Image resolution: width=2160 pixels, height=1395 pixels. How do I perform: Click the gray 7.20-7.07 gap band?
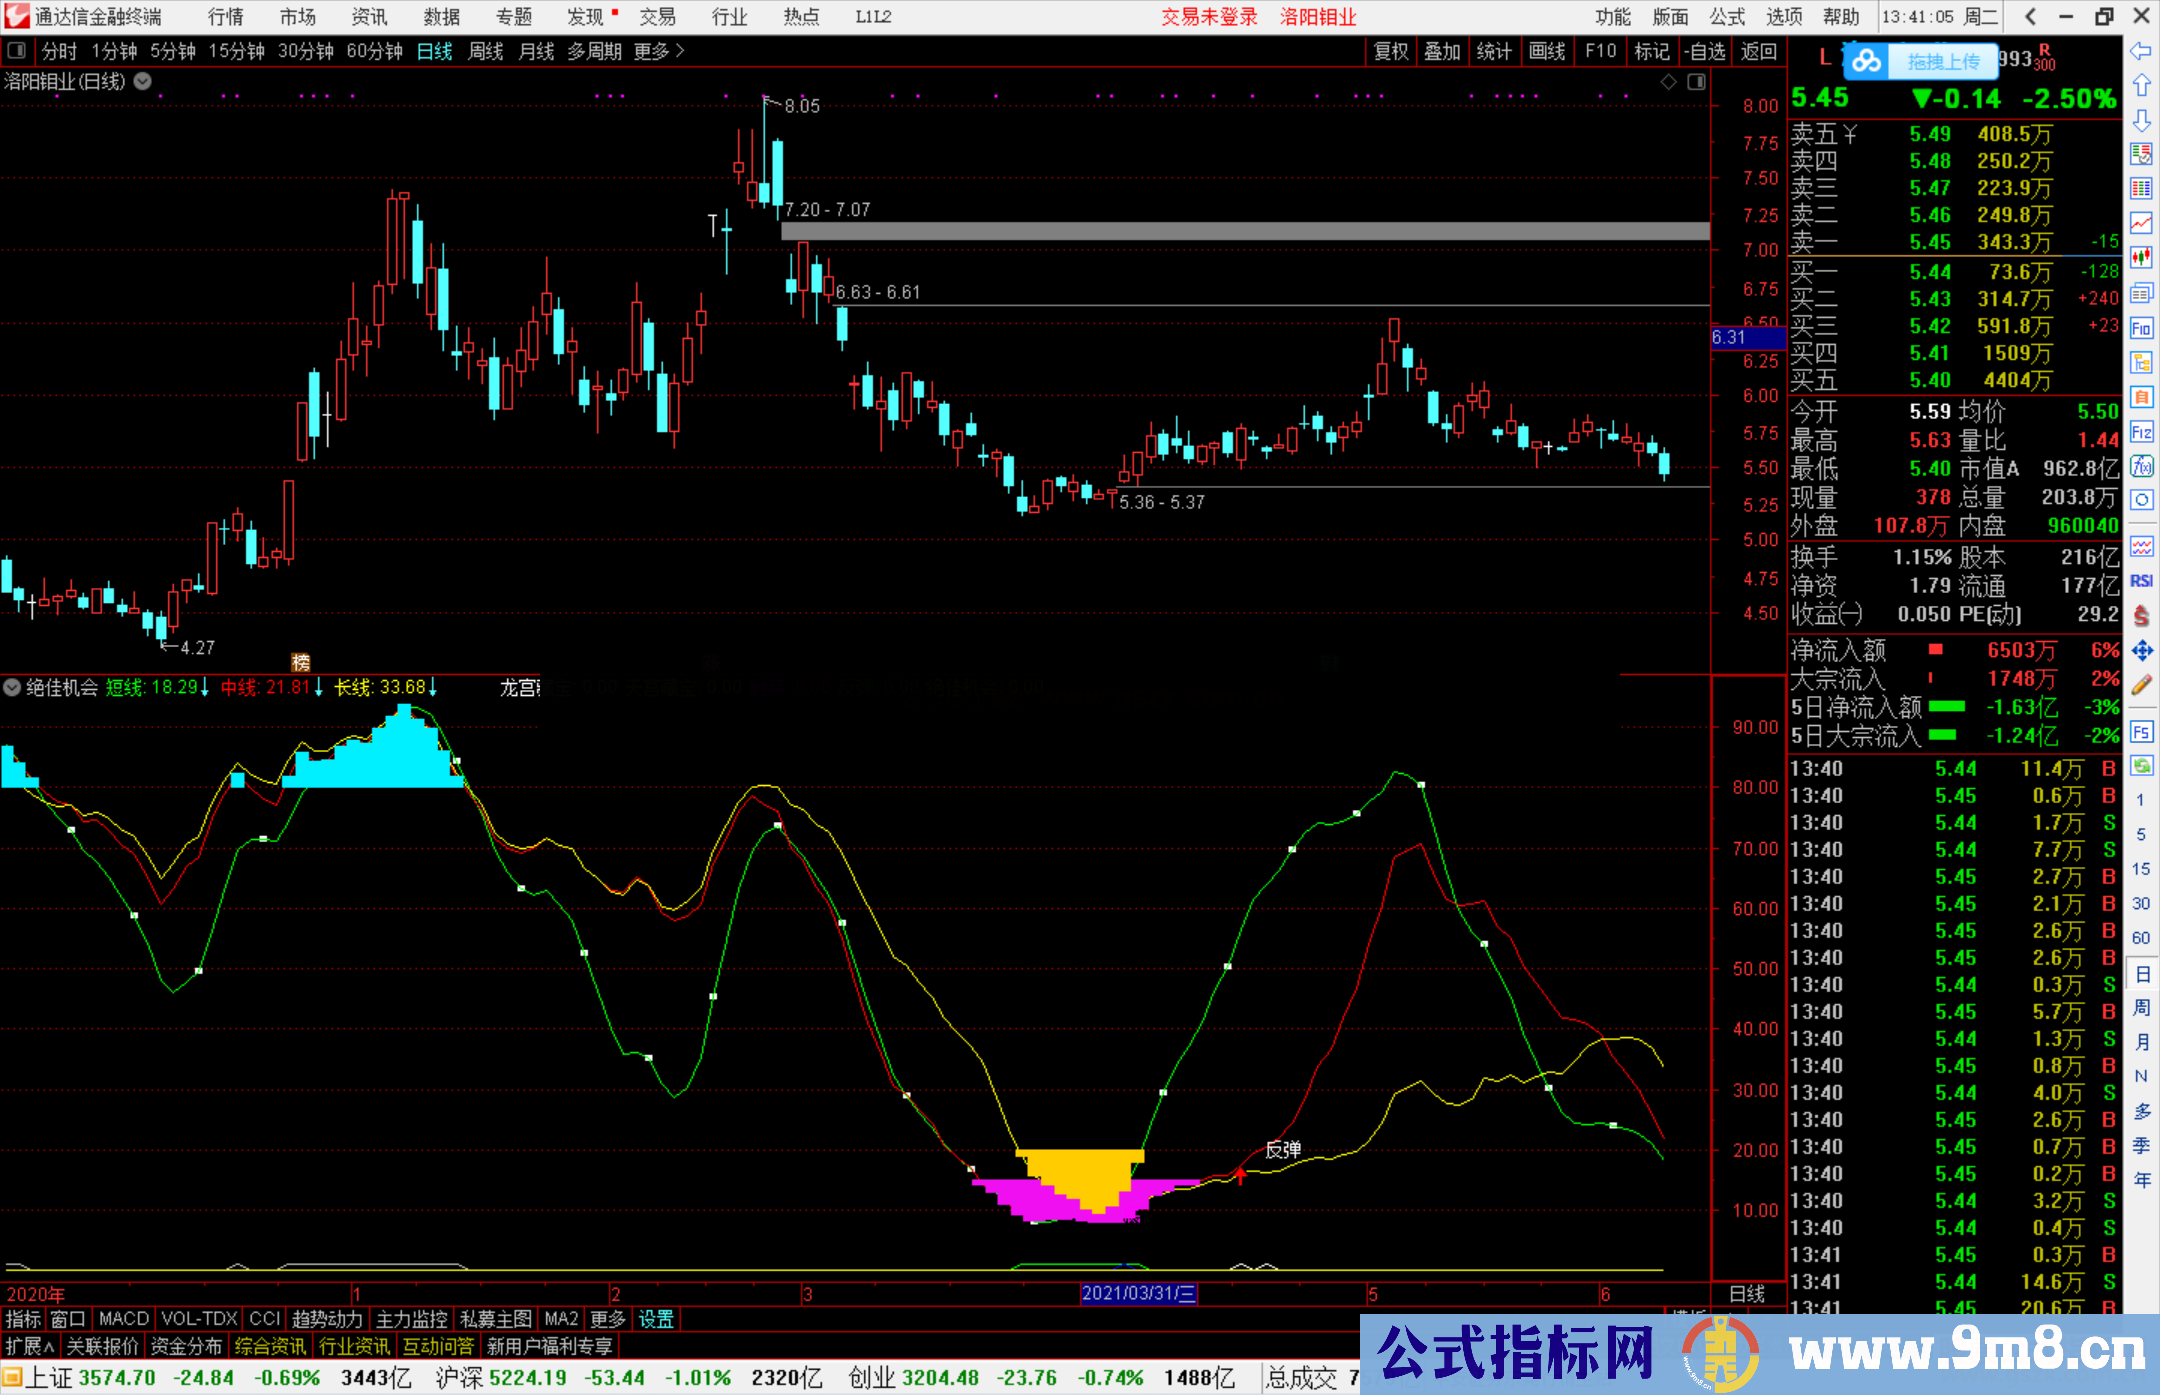point(1245,231)
